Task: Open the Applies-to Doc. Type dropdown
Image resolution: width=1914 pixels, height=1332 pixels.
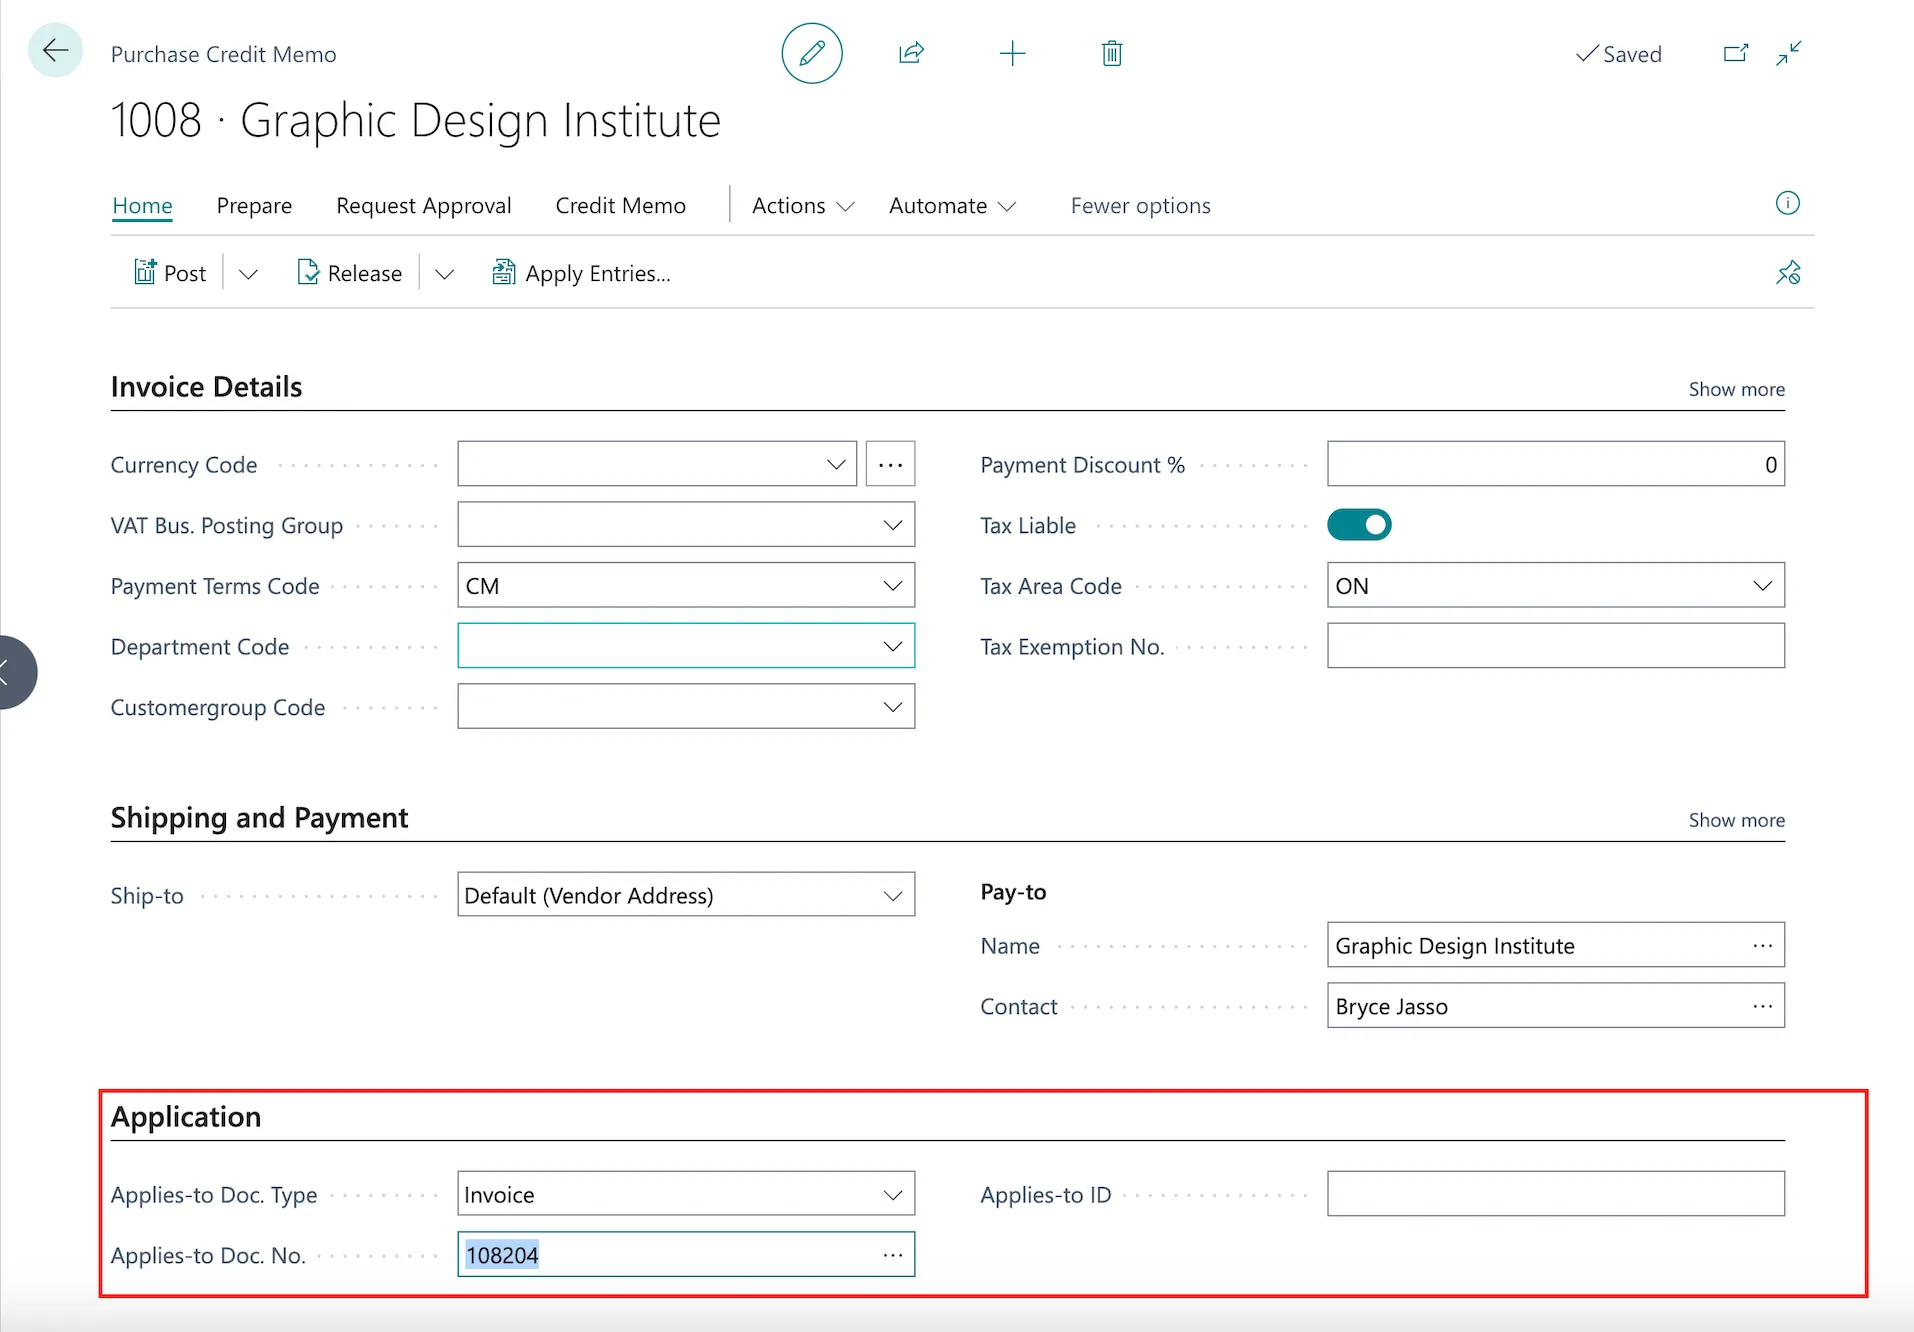Action: click(x=892, y=1194)
